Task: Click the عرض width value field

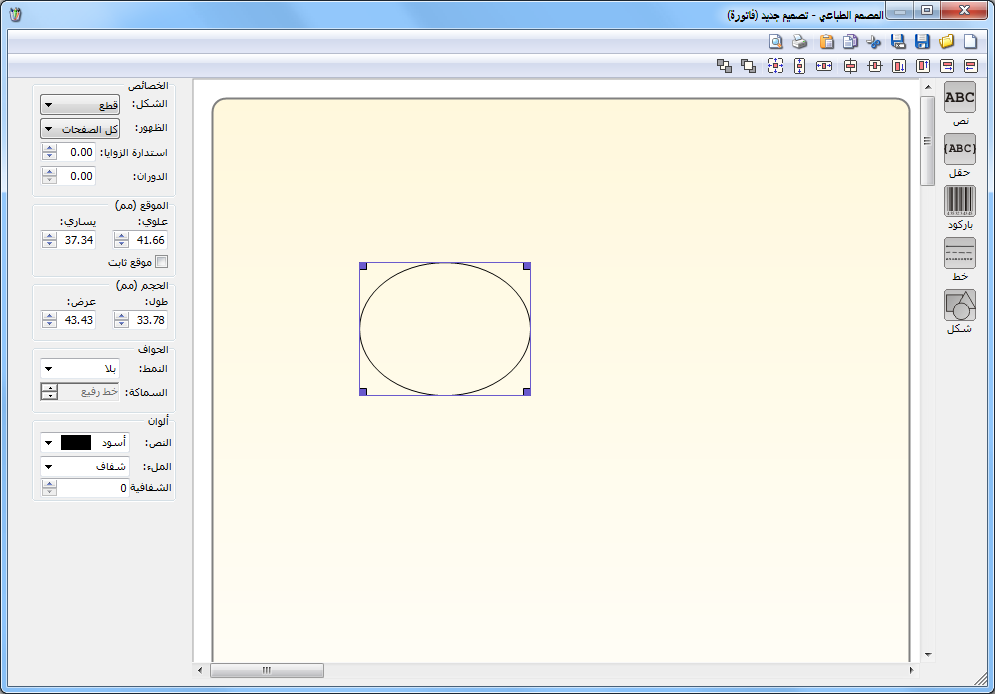Action: pos(77,320)
